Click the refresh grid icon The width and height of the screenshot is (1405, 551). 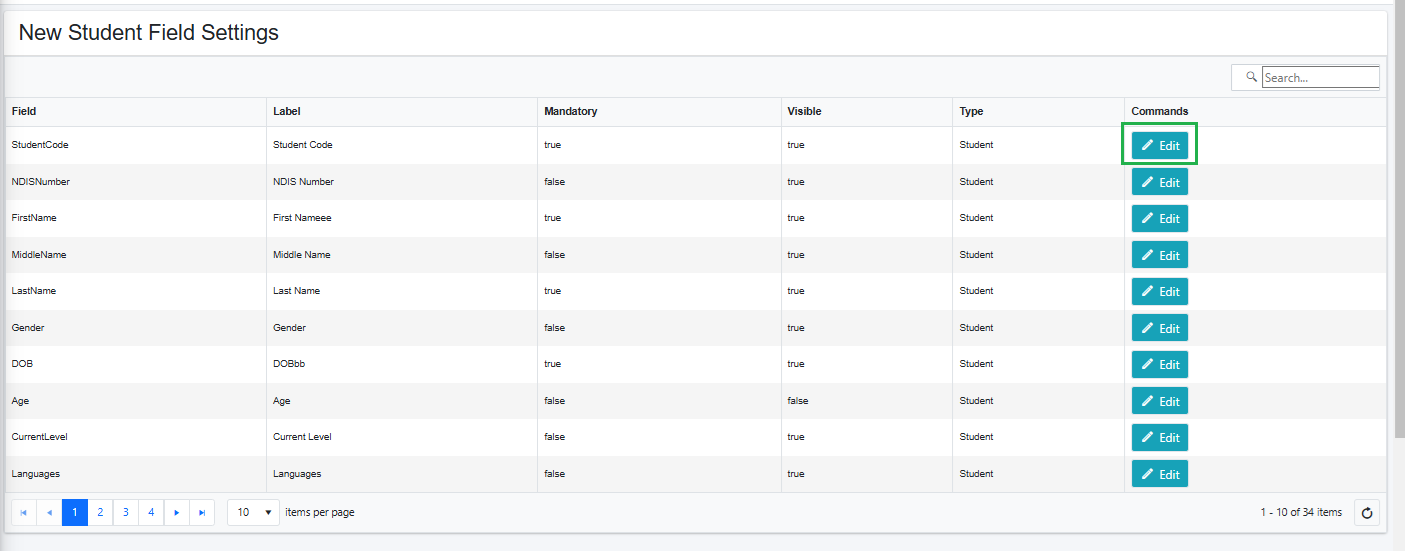1367,513
